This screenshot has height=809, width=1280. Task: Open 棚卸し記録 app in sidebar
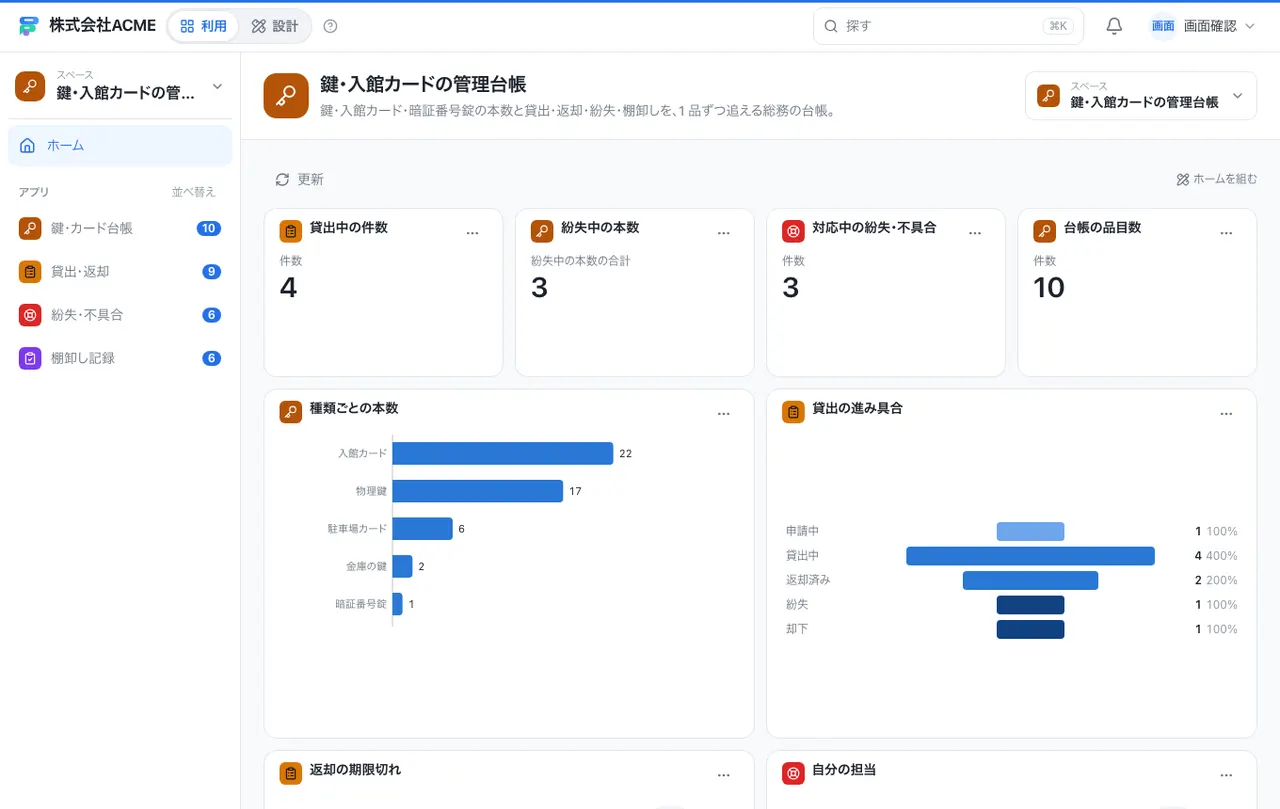click(x=120, y=357)
